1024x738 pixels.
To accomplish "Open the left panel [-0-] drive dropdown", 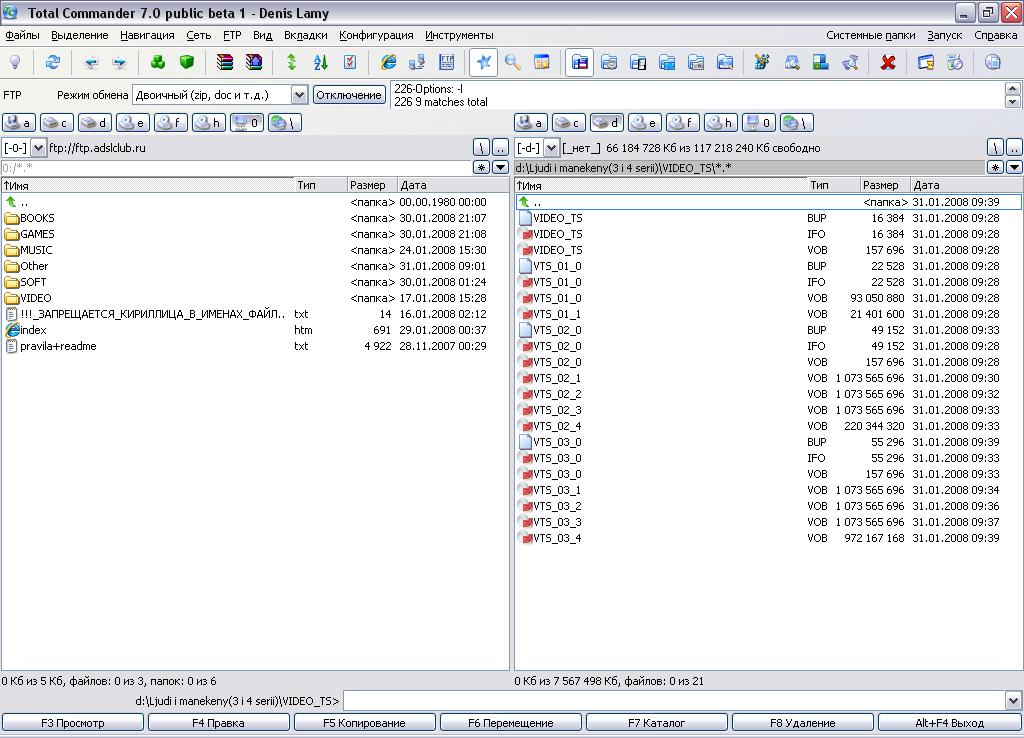I will coord(38,148).
